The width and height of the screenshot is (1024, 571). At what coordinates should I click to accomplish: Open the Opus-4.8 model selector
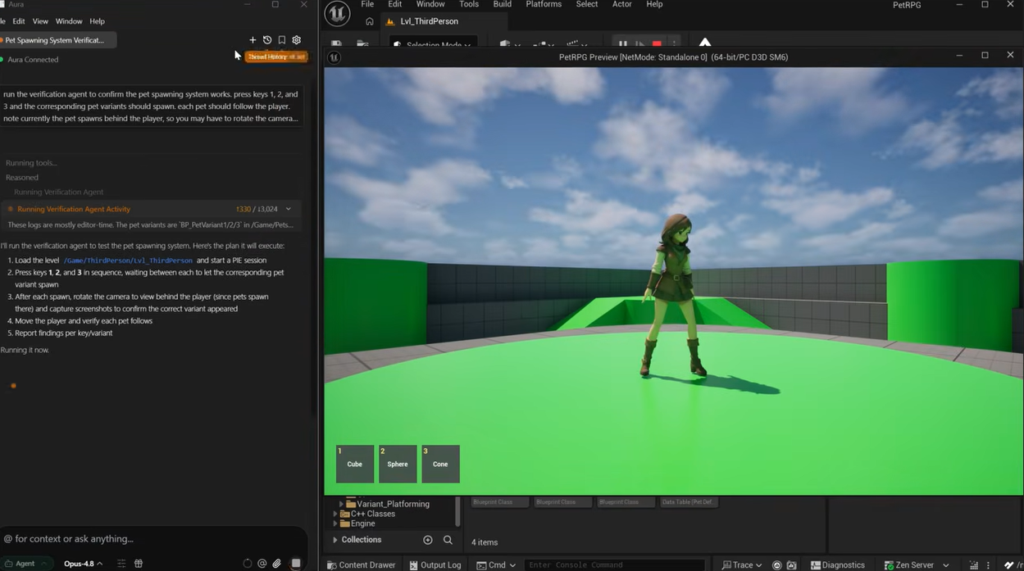83,563
